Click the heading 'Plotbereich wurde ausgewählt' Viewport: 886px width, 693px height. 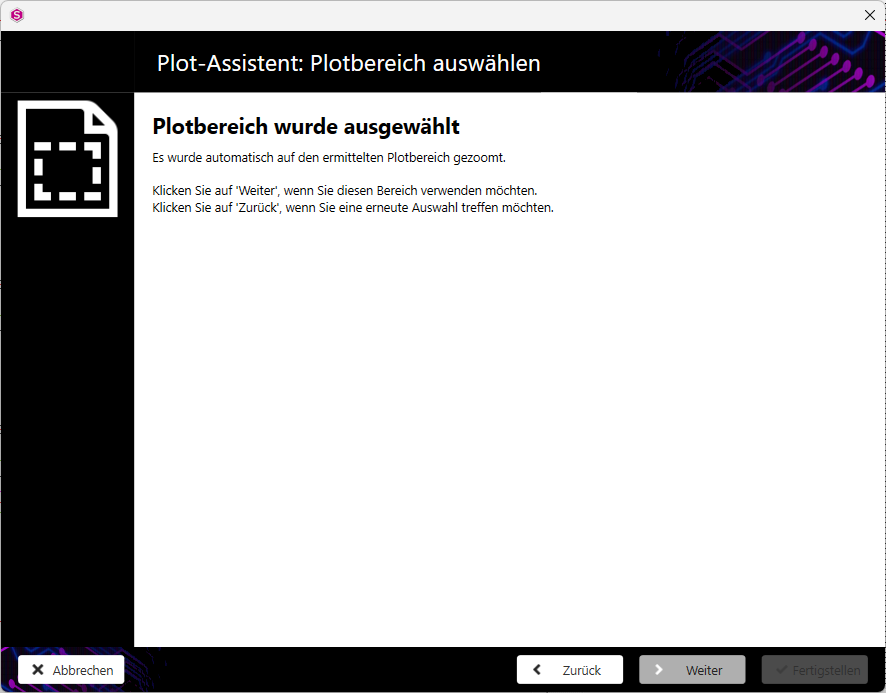coord(306,127)
